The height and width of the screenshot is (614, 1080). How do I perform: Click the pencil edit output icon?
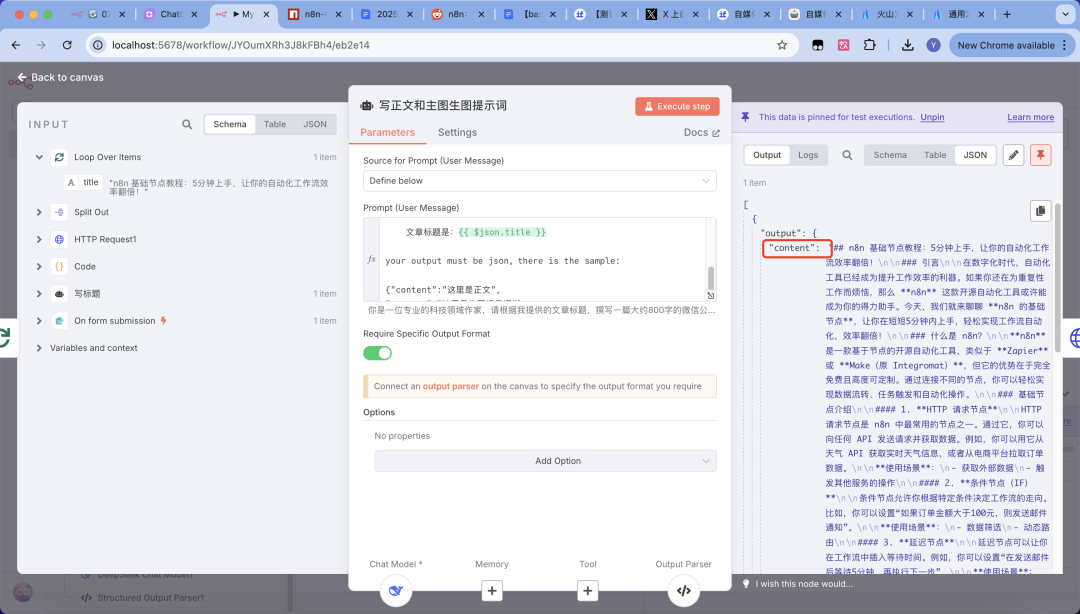1014,155
